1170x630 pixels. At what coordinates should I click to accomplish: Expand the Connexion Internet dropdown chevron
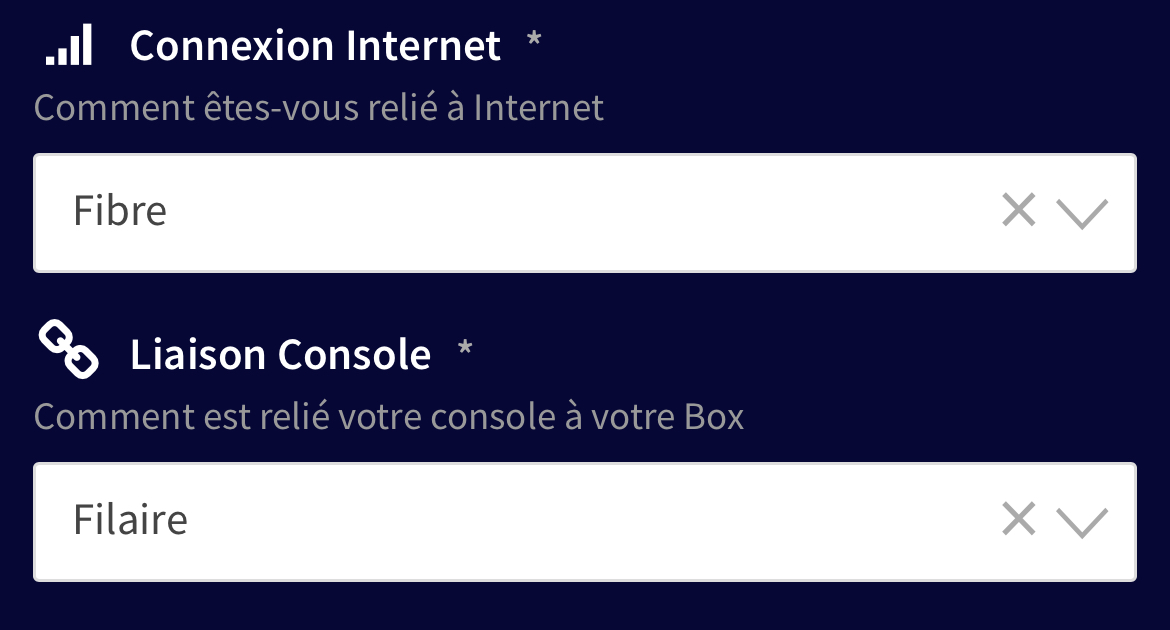pos(1082,213)
